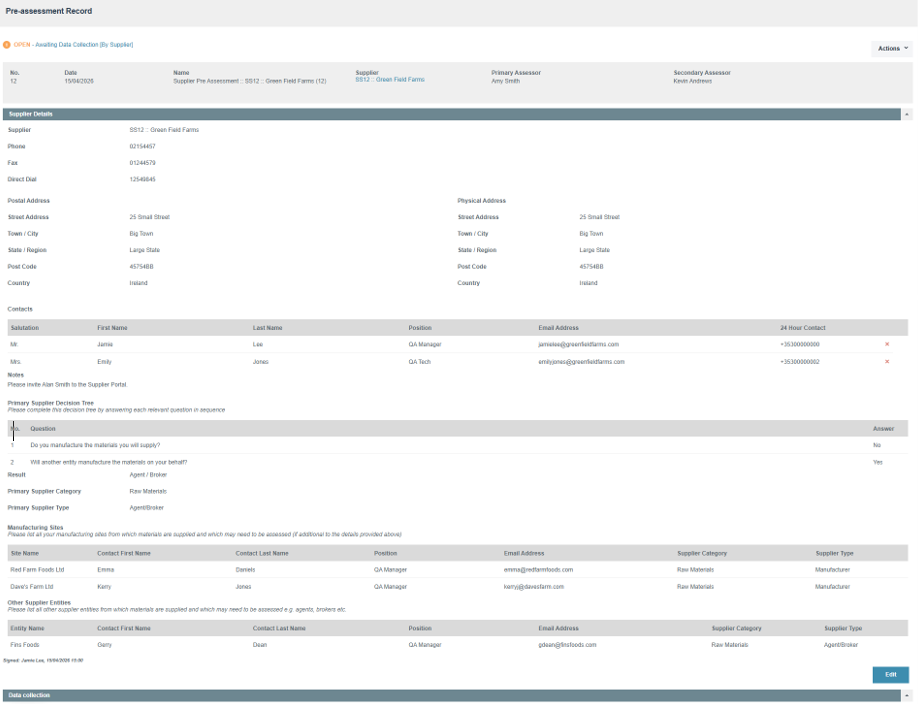
Task: Click the postal Post Code value 45754BB
Action: (x=141, y=266)
